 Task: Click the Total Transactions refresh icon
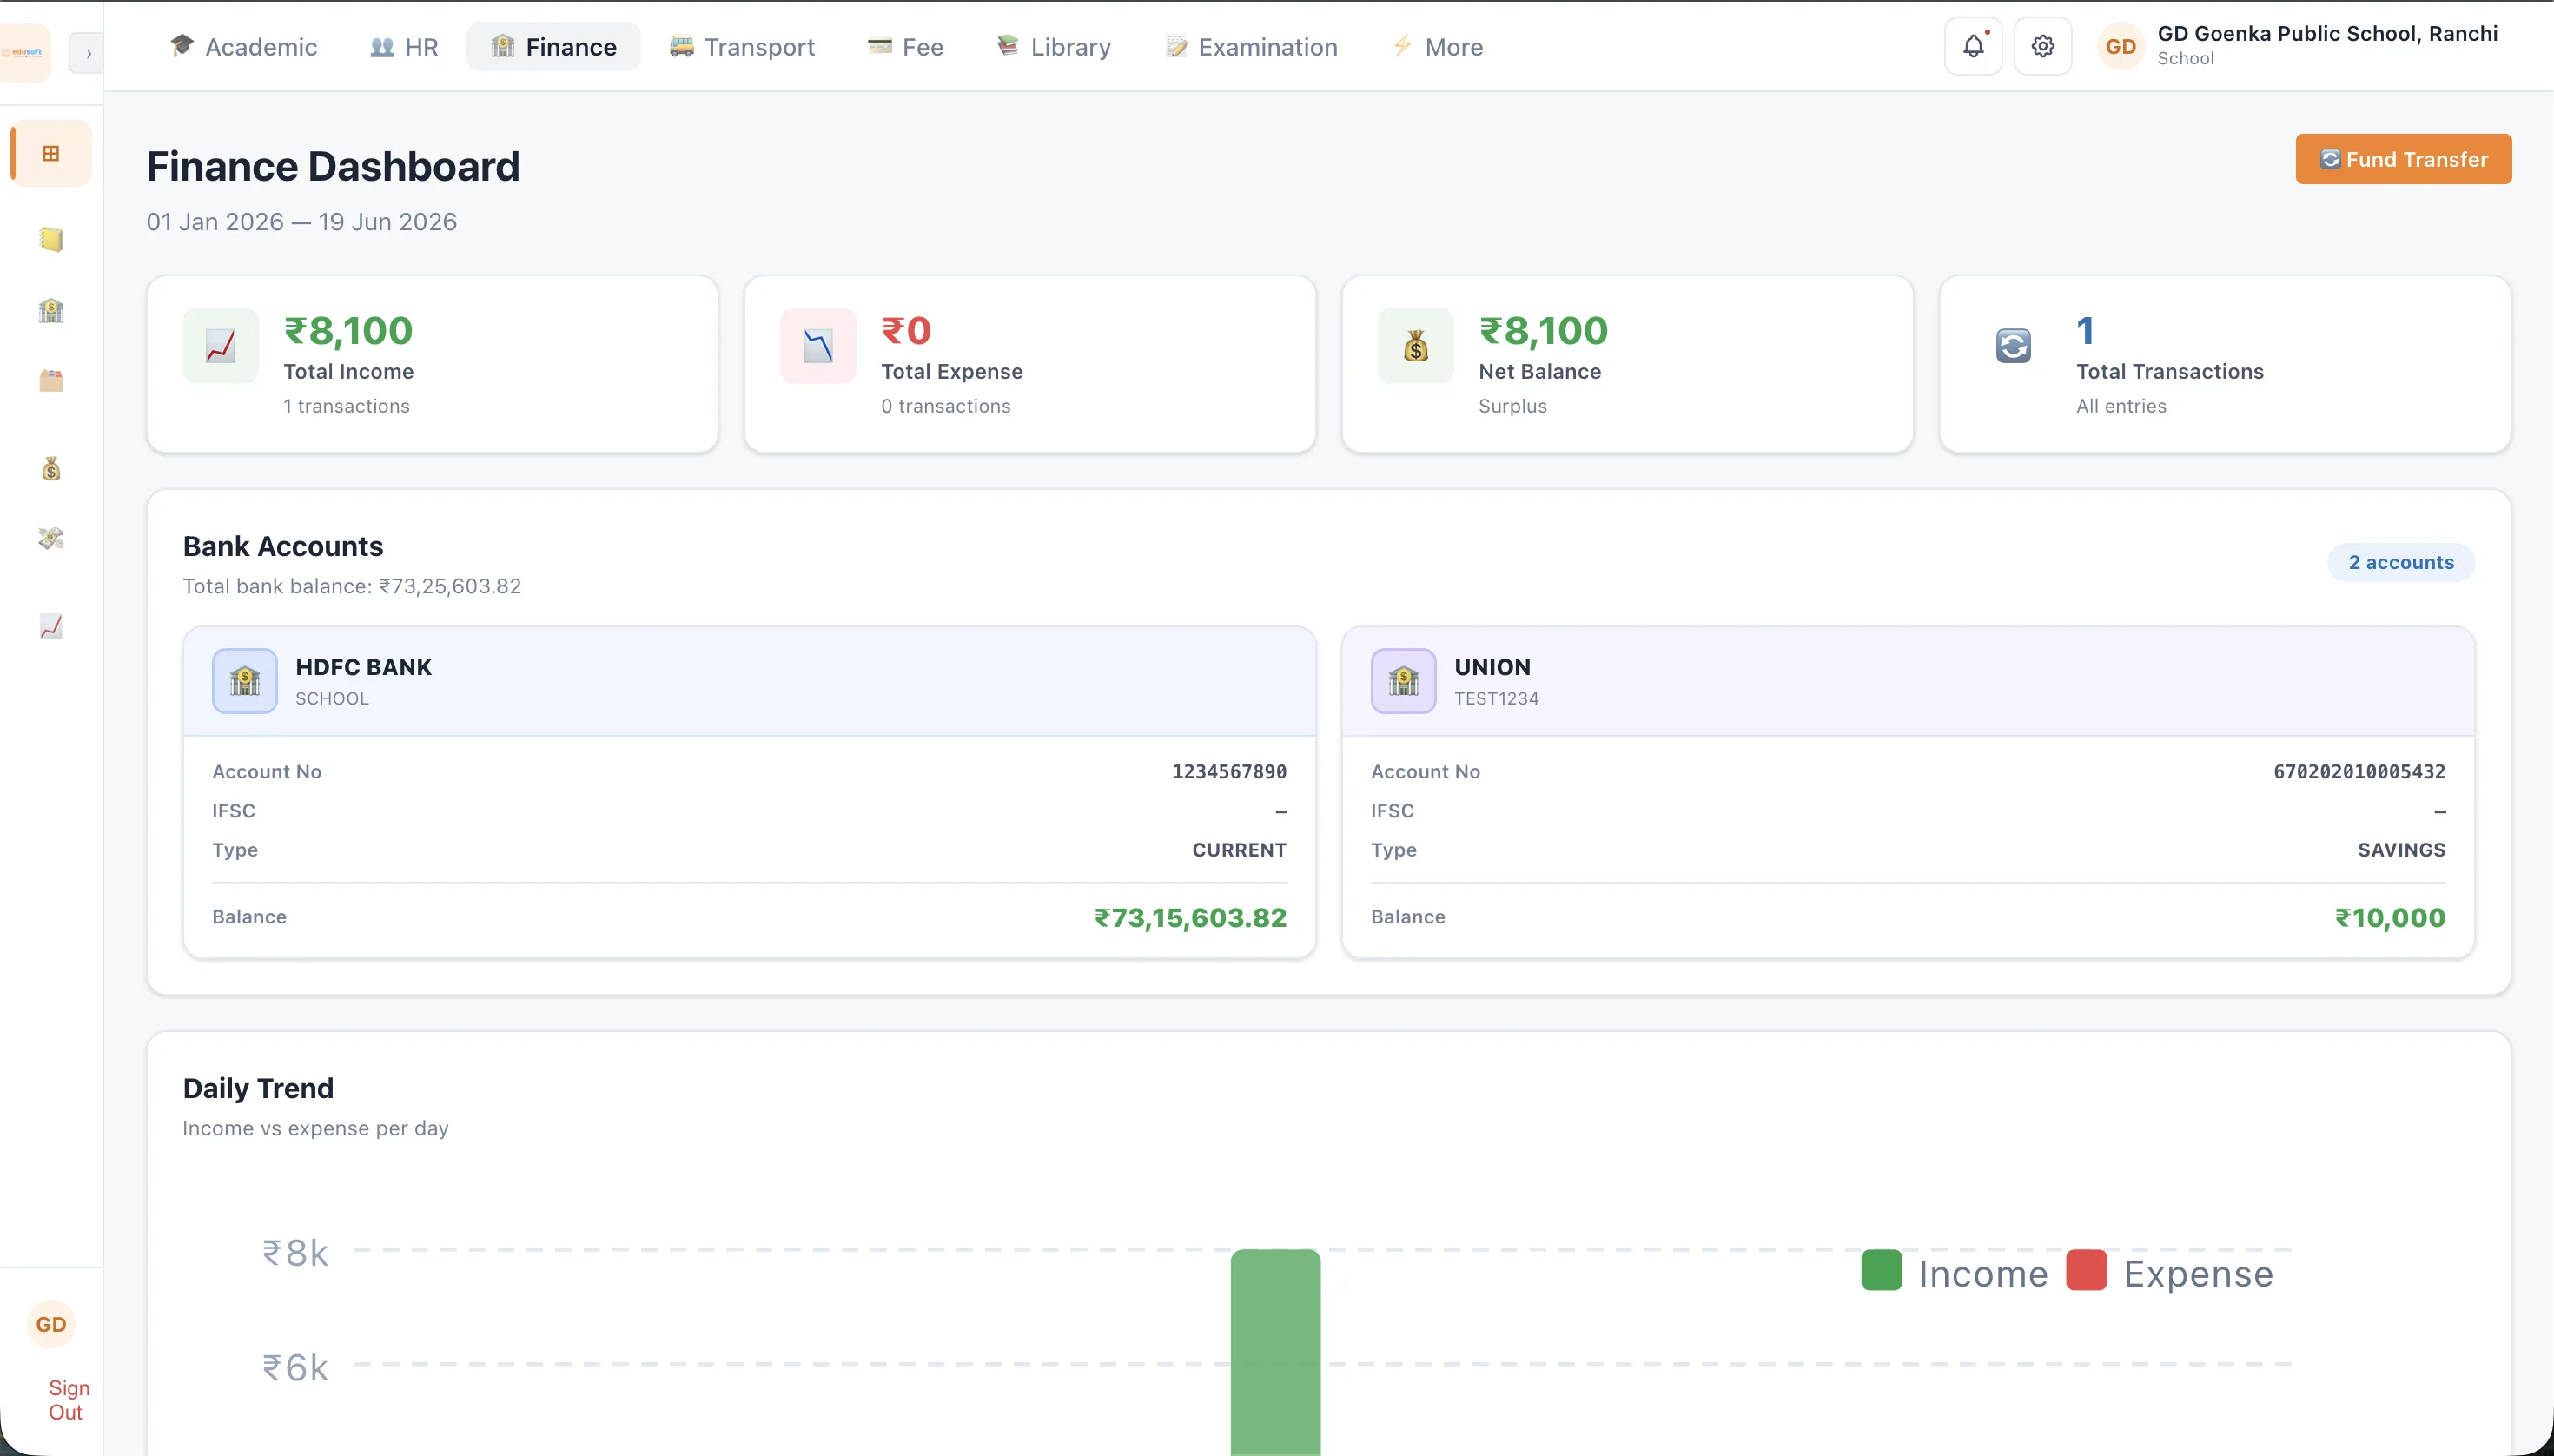[x=2013, y=346]
